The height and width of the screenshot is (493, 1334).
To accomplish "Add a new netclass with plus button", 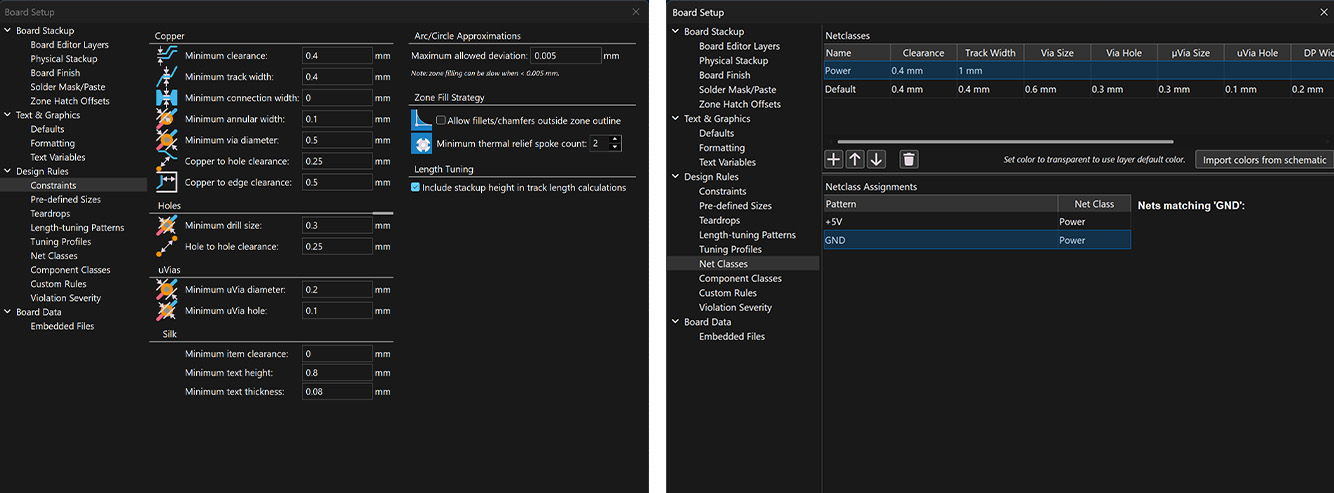I will [x=833, y=159].
